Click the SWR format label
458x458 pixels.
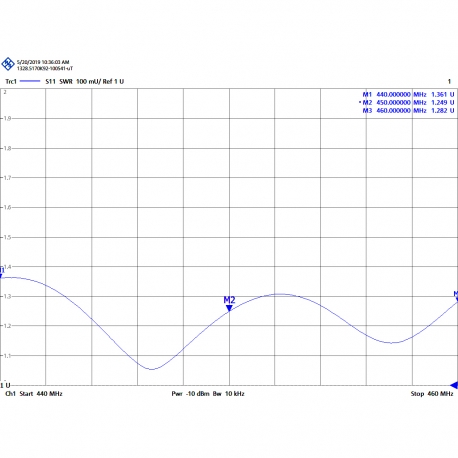point(66,81)
